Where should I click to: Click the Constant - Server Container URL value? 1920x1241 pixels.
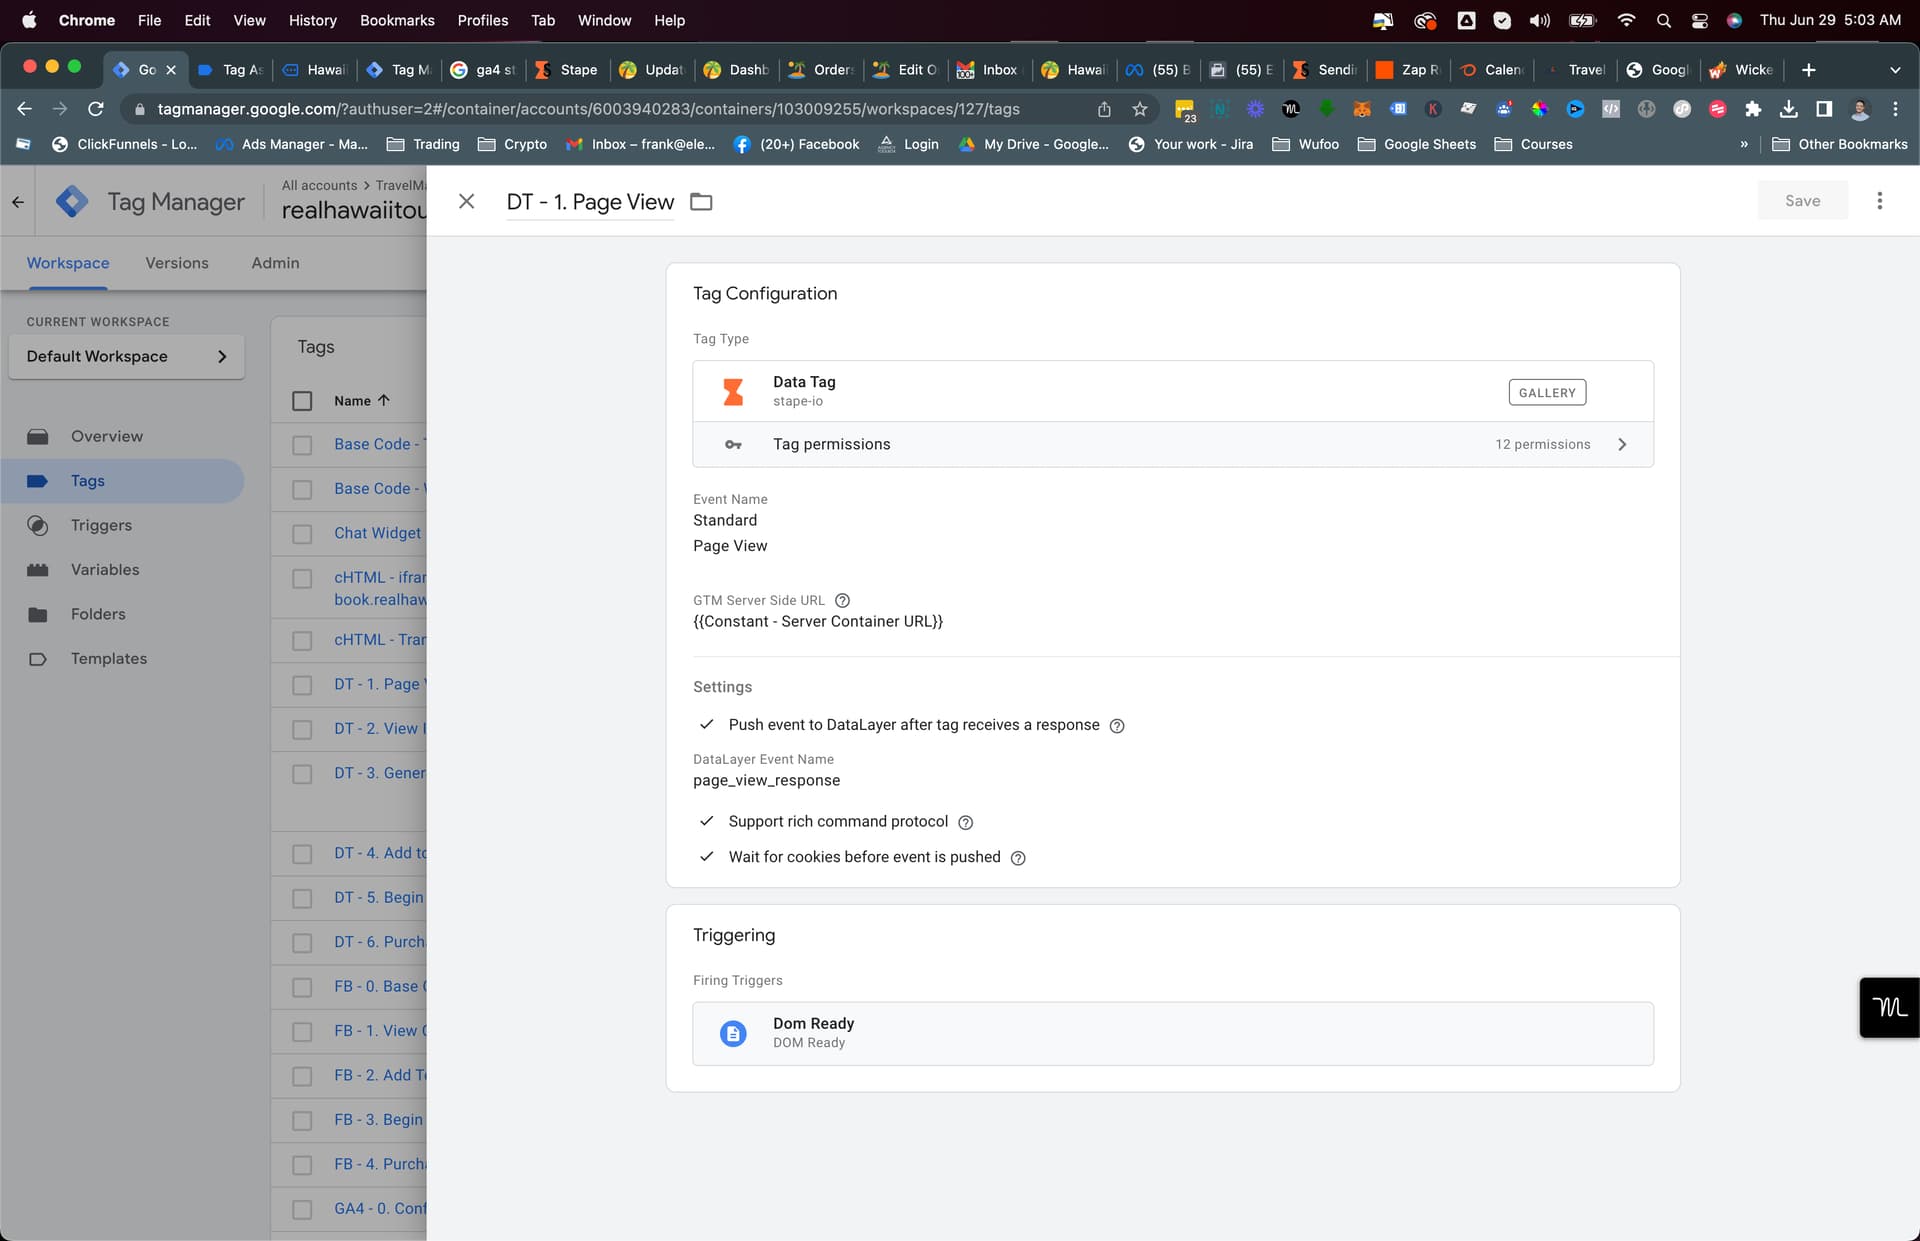point(818,621)
